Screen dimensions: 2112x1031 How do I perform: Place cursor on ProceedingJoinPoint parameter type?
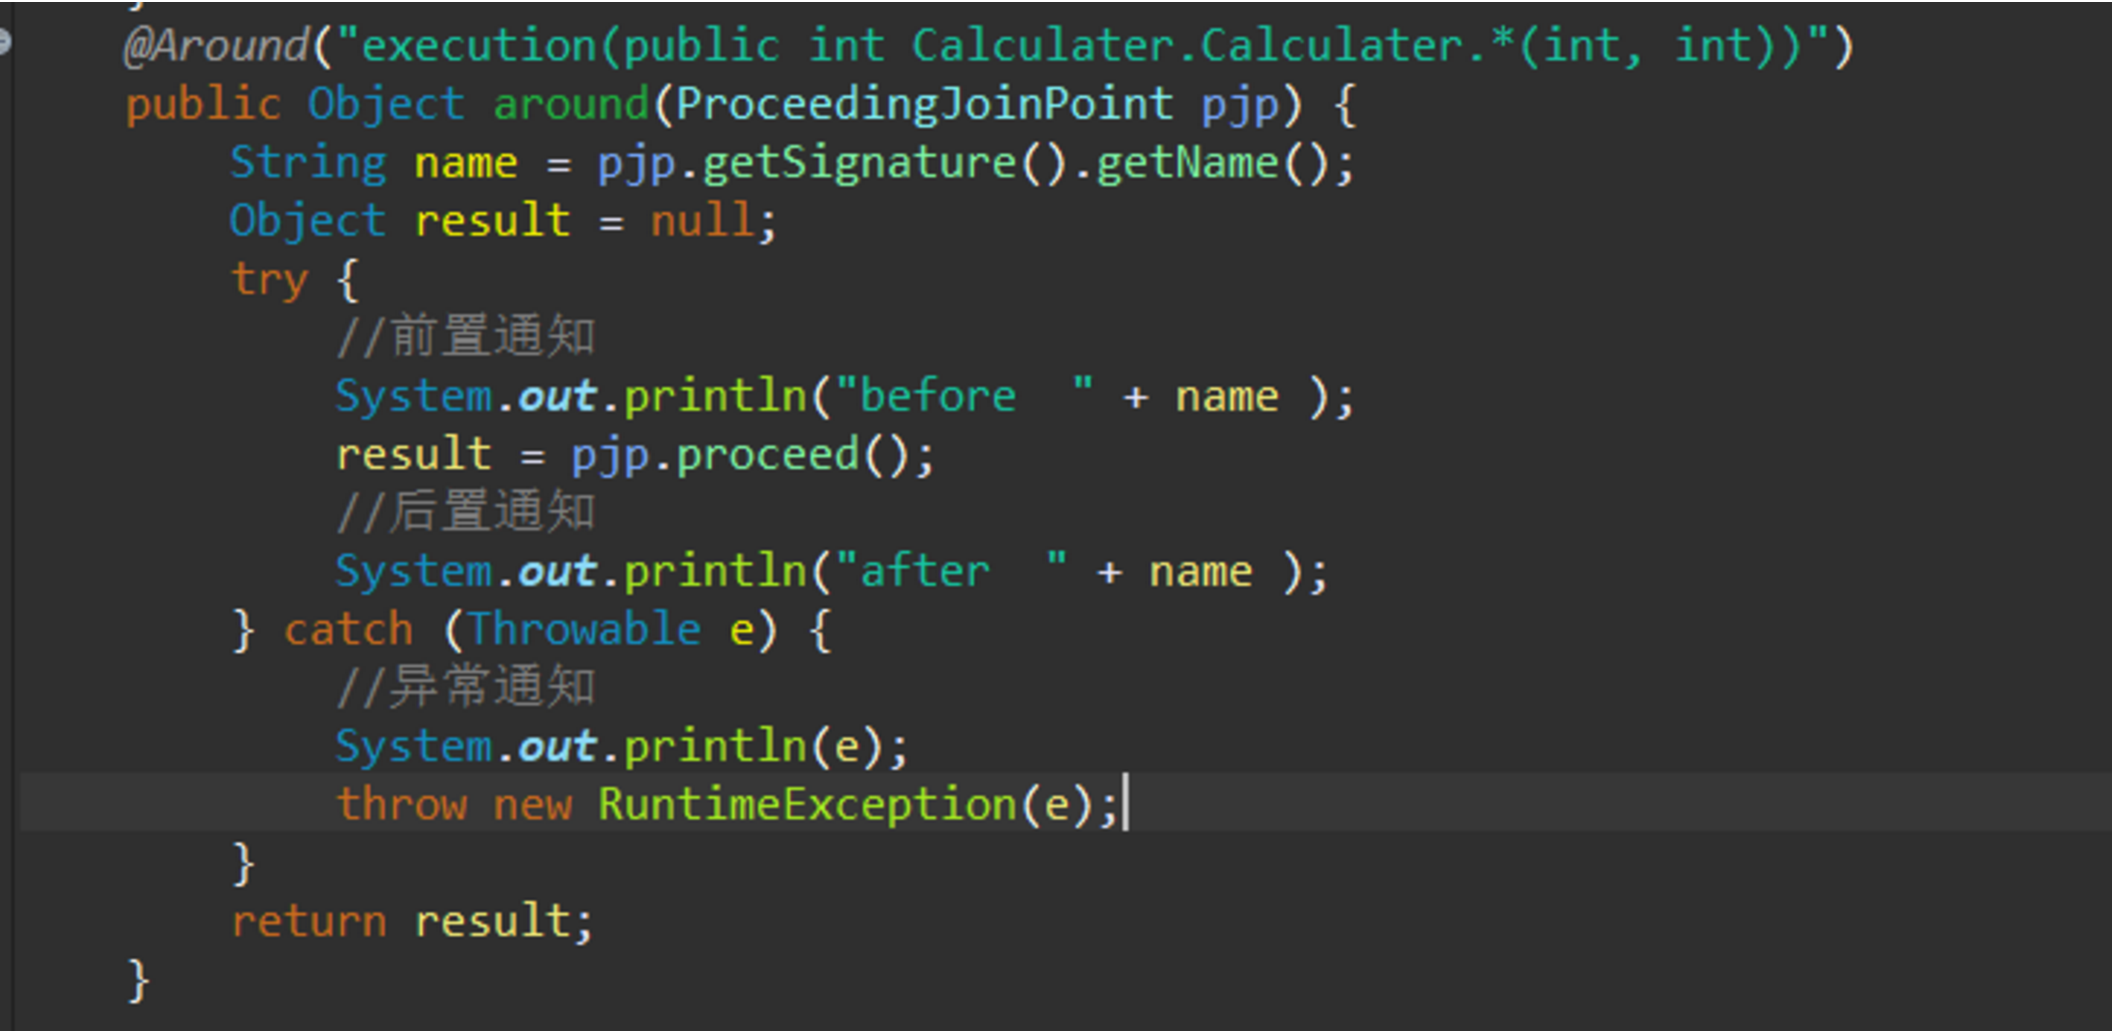click(924, 105)
